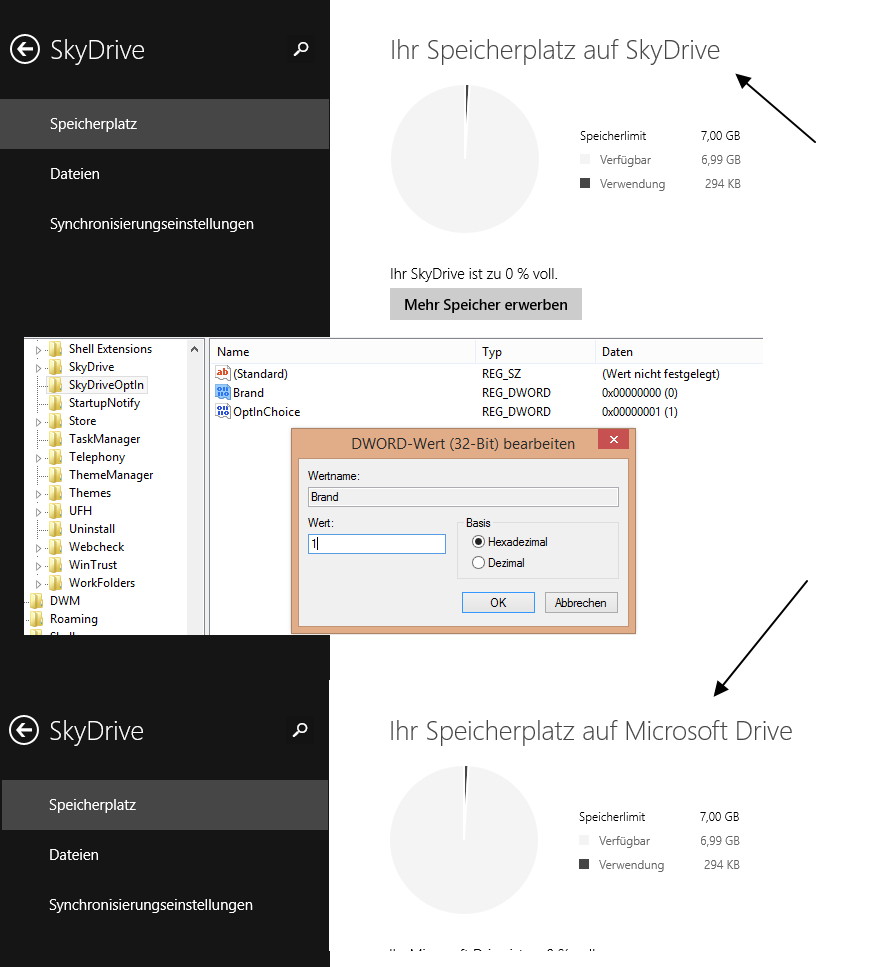Select Speicherplatz below the registry editor
Screen dimensions: 869x967
(x=165, y=805)
